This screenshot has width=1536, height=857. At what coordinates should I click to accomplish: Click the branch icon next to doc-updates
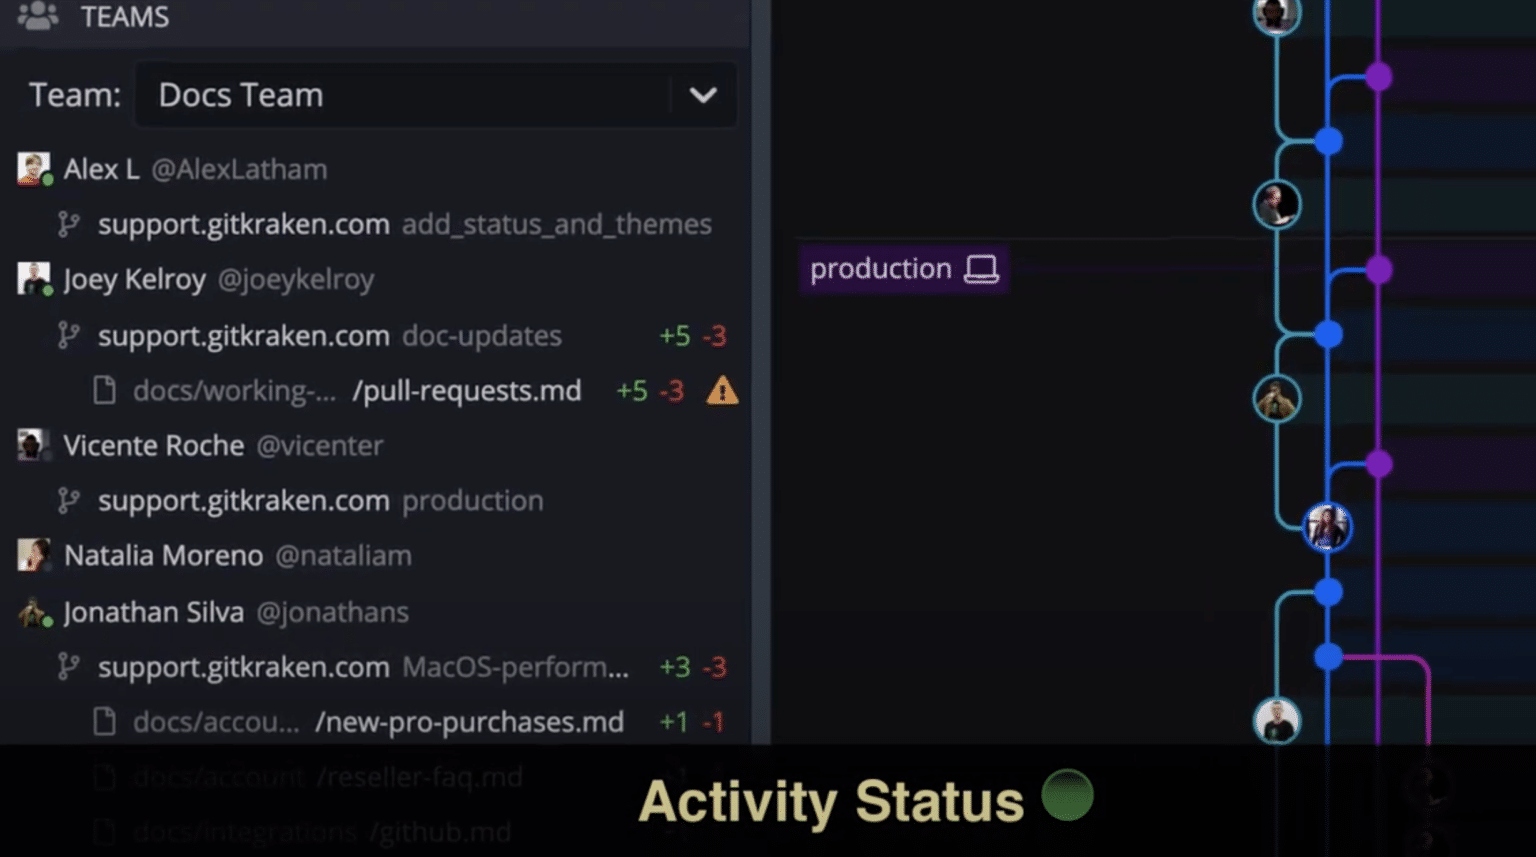[70, 336]
